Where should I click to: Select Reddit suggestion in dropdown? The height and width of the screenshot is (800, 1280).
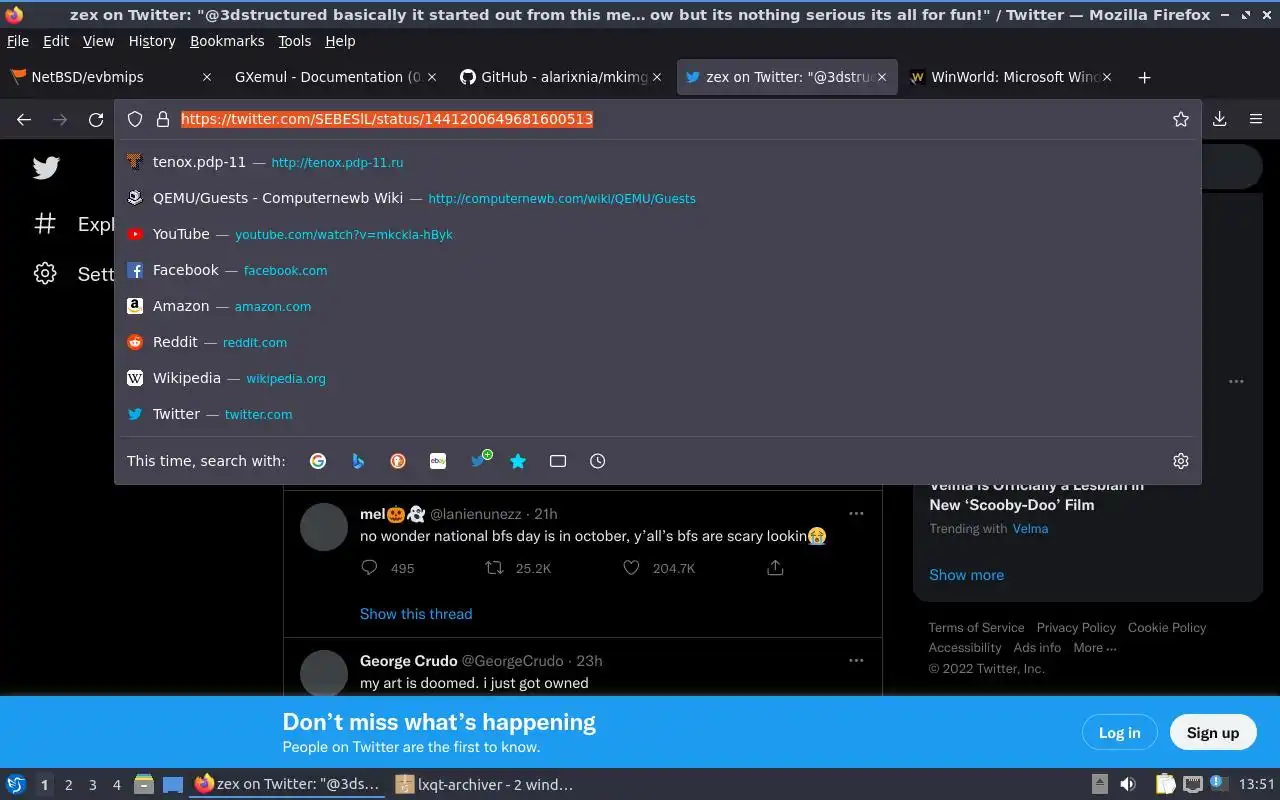click(658, 342)
